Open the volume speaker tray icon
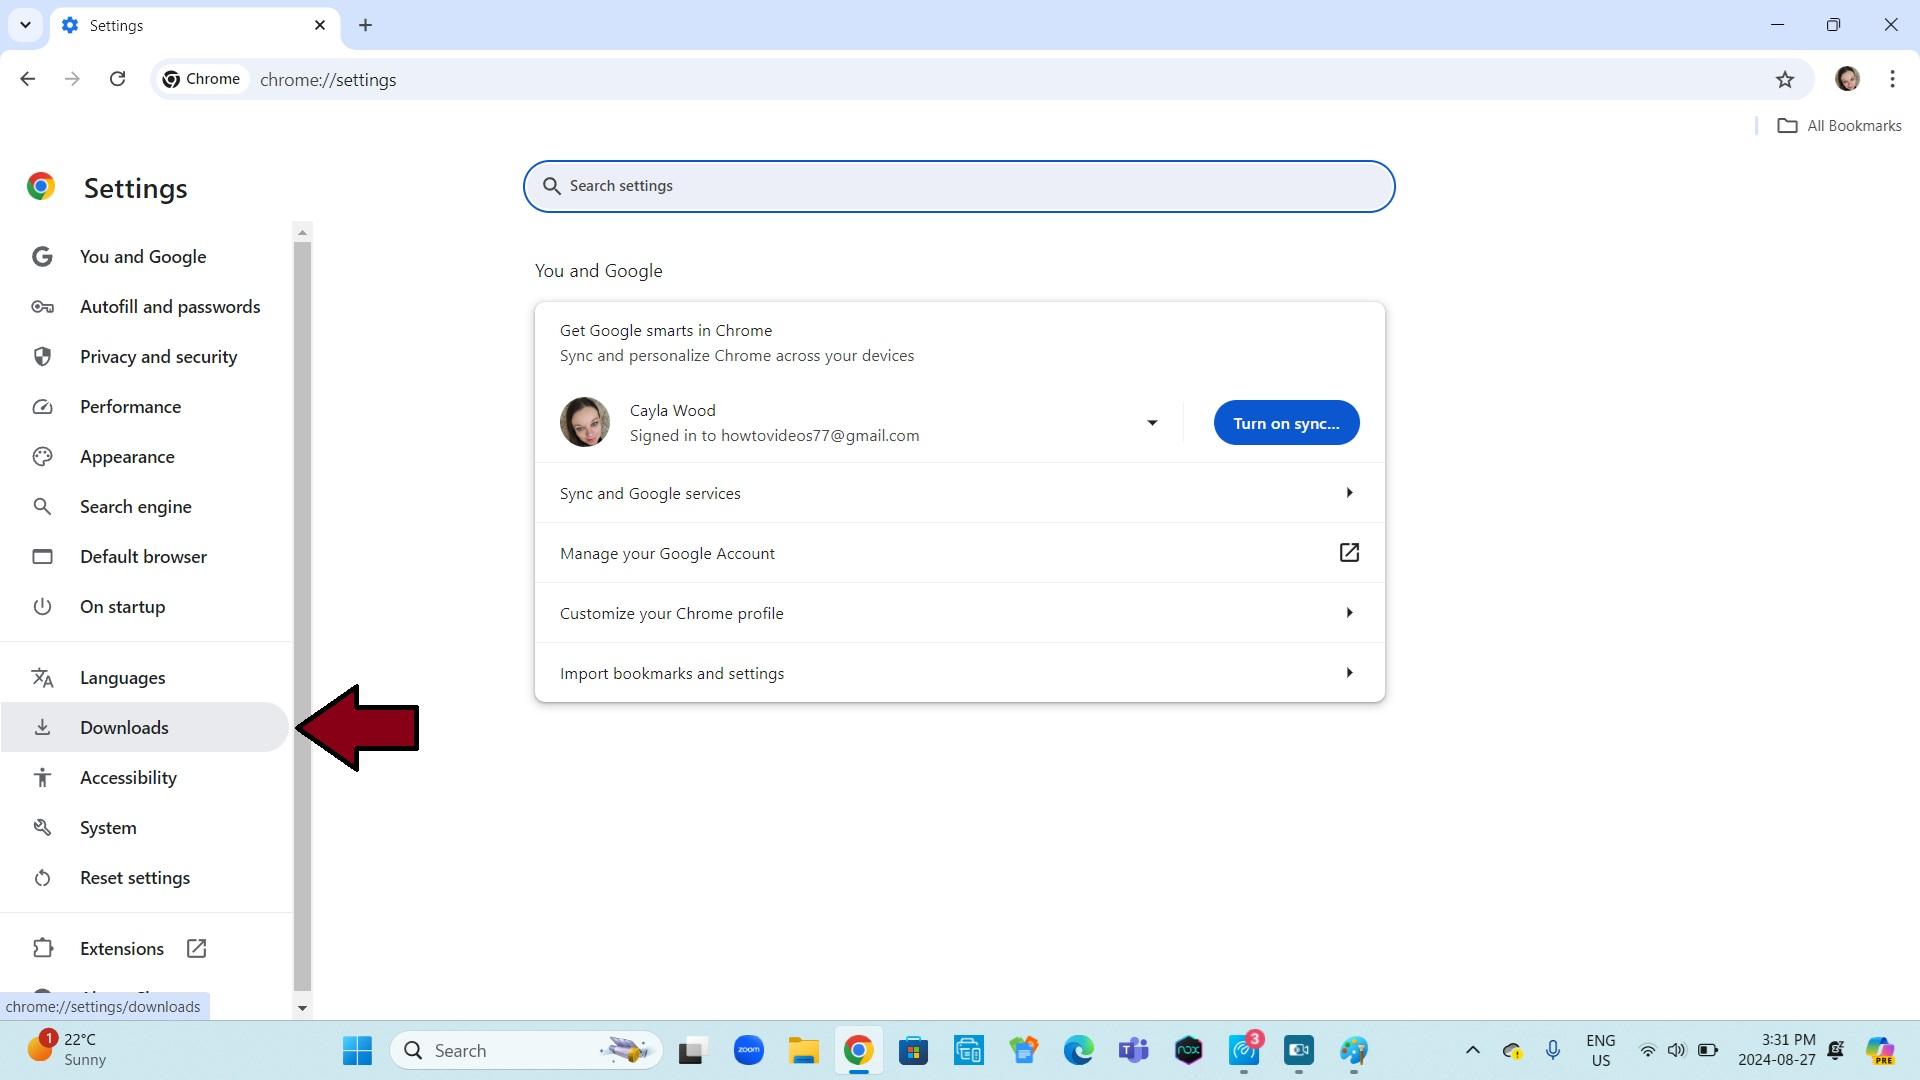1920x1080 pixels. point(1676,1050)
